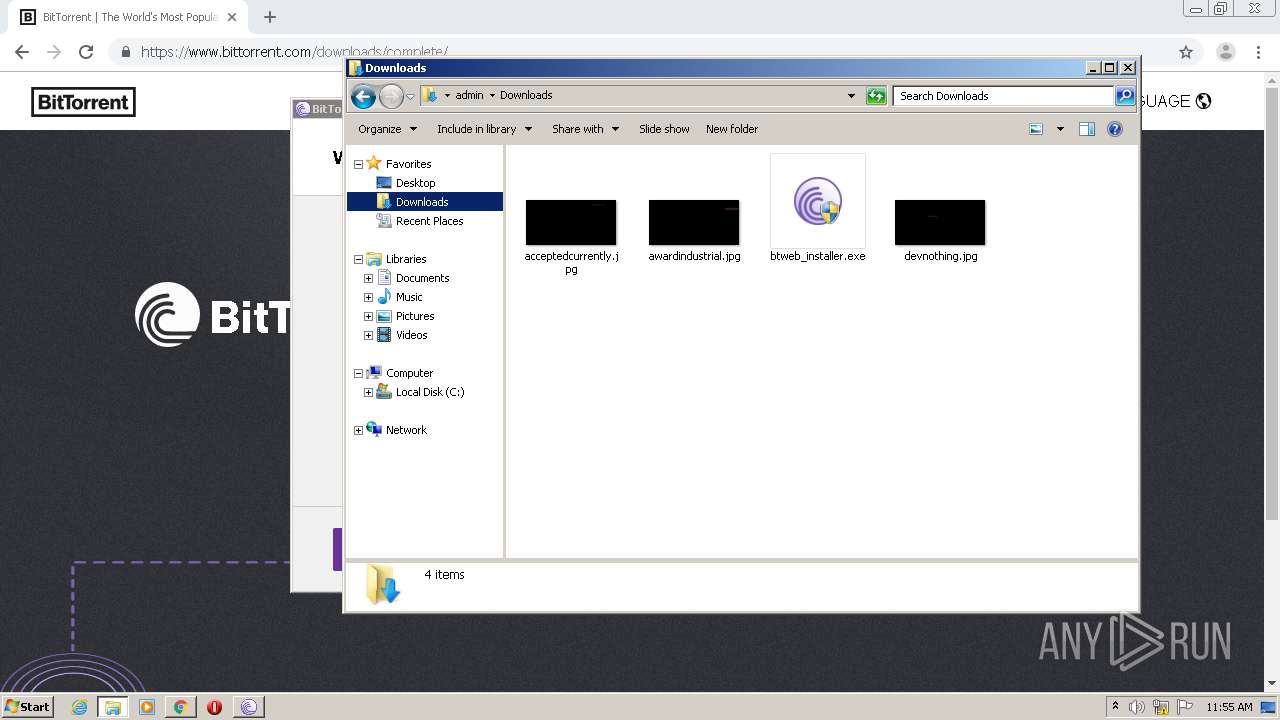The height and width of the screenshot is (720, 1280).
Task: Open Windows Media Player from taskbar
Action: [147, 707]
